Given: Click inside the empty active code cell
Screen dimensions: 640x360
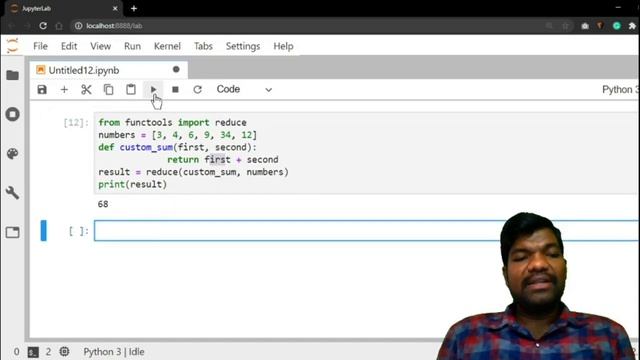Looking at the screenshot, I should pos(366,231).
